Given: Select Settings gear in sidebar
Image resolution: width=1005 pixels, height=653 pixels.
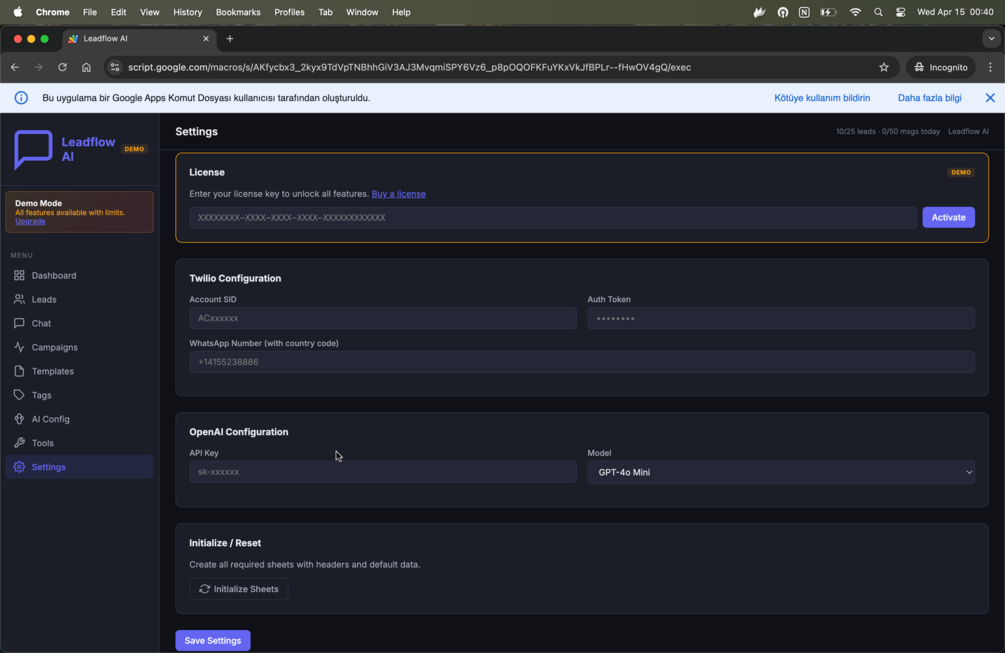Looking at the screenshot, I should (x=19, y=467).
